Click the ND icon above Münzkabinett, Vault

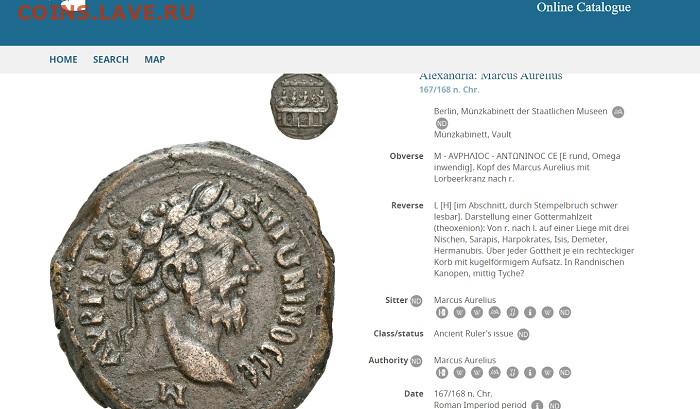(442, 123)
